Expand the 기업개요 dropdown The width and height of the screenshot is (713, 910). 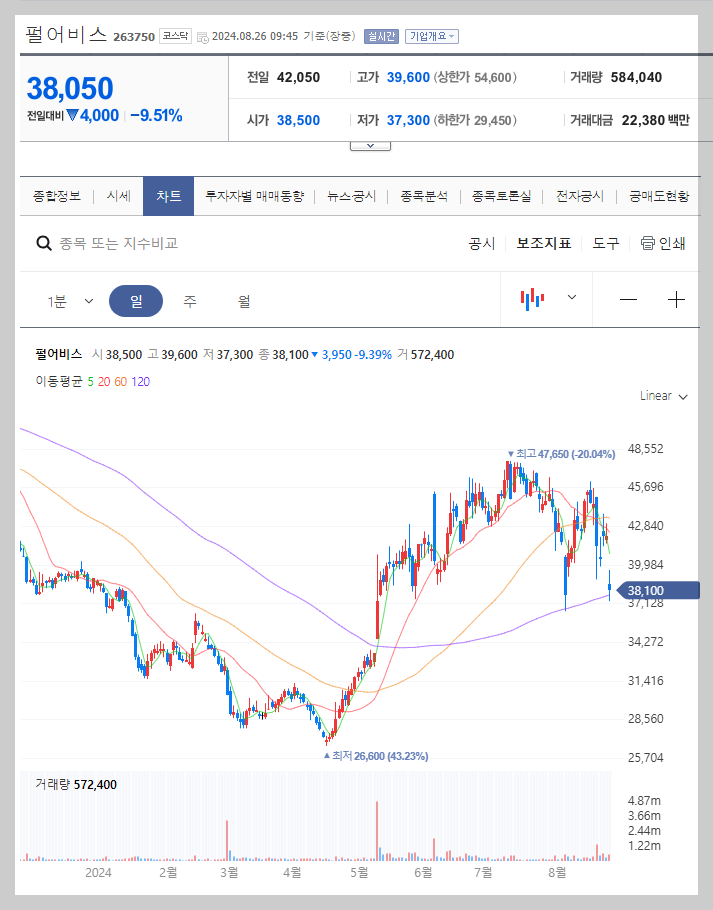point(432,36)
